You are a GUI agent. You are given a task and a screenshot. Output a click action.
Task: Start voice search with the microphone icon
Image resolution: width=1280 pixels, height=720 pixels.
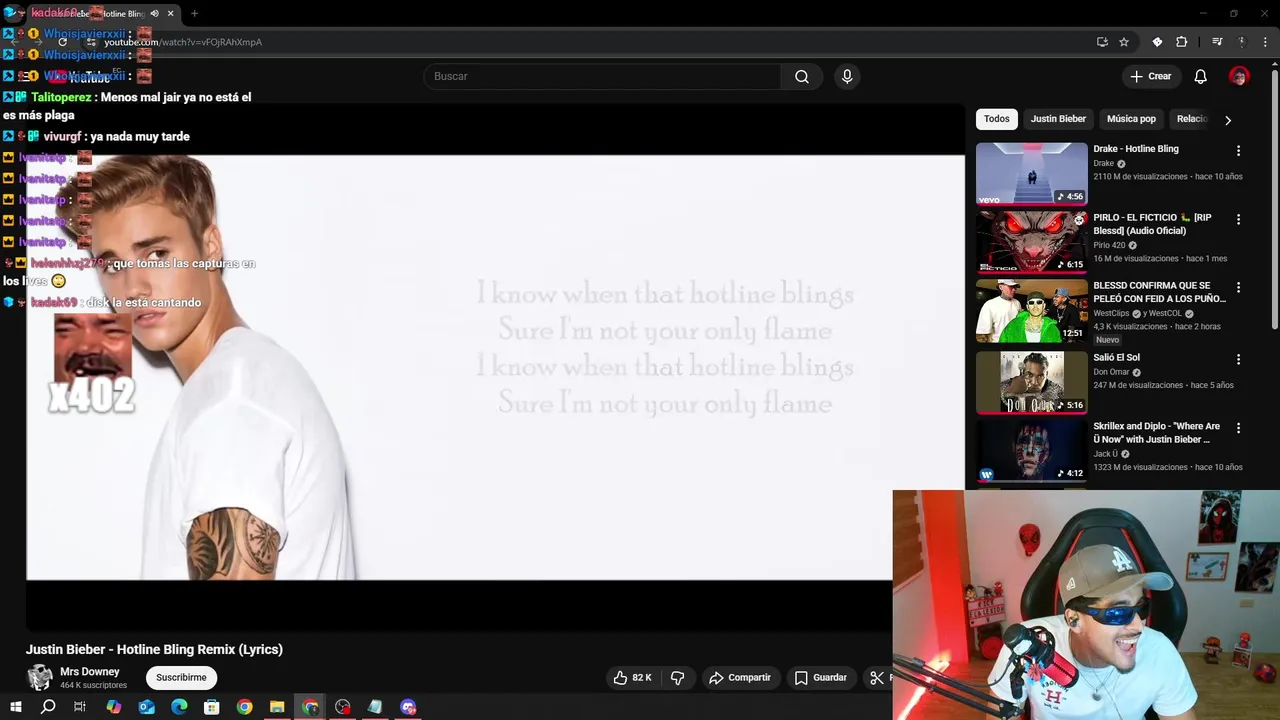(x=847, y=77)
